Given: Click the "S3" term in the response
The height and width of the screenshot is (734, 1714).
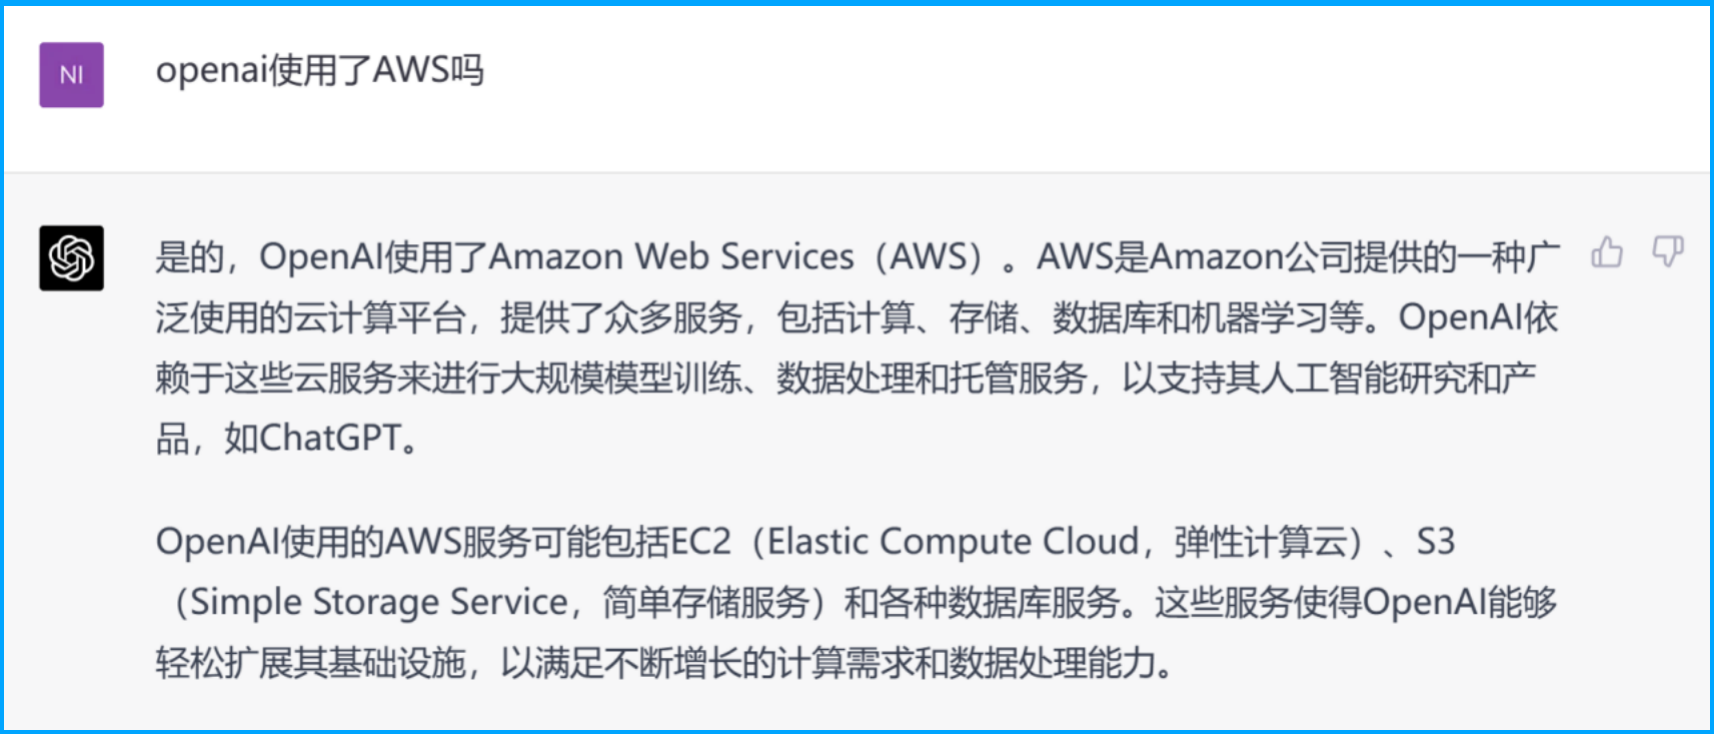Looking at the screenshot, I should pos(1435,542).
